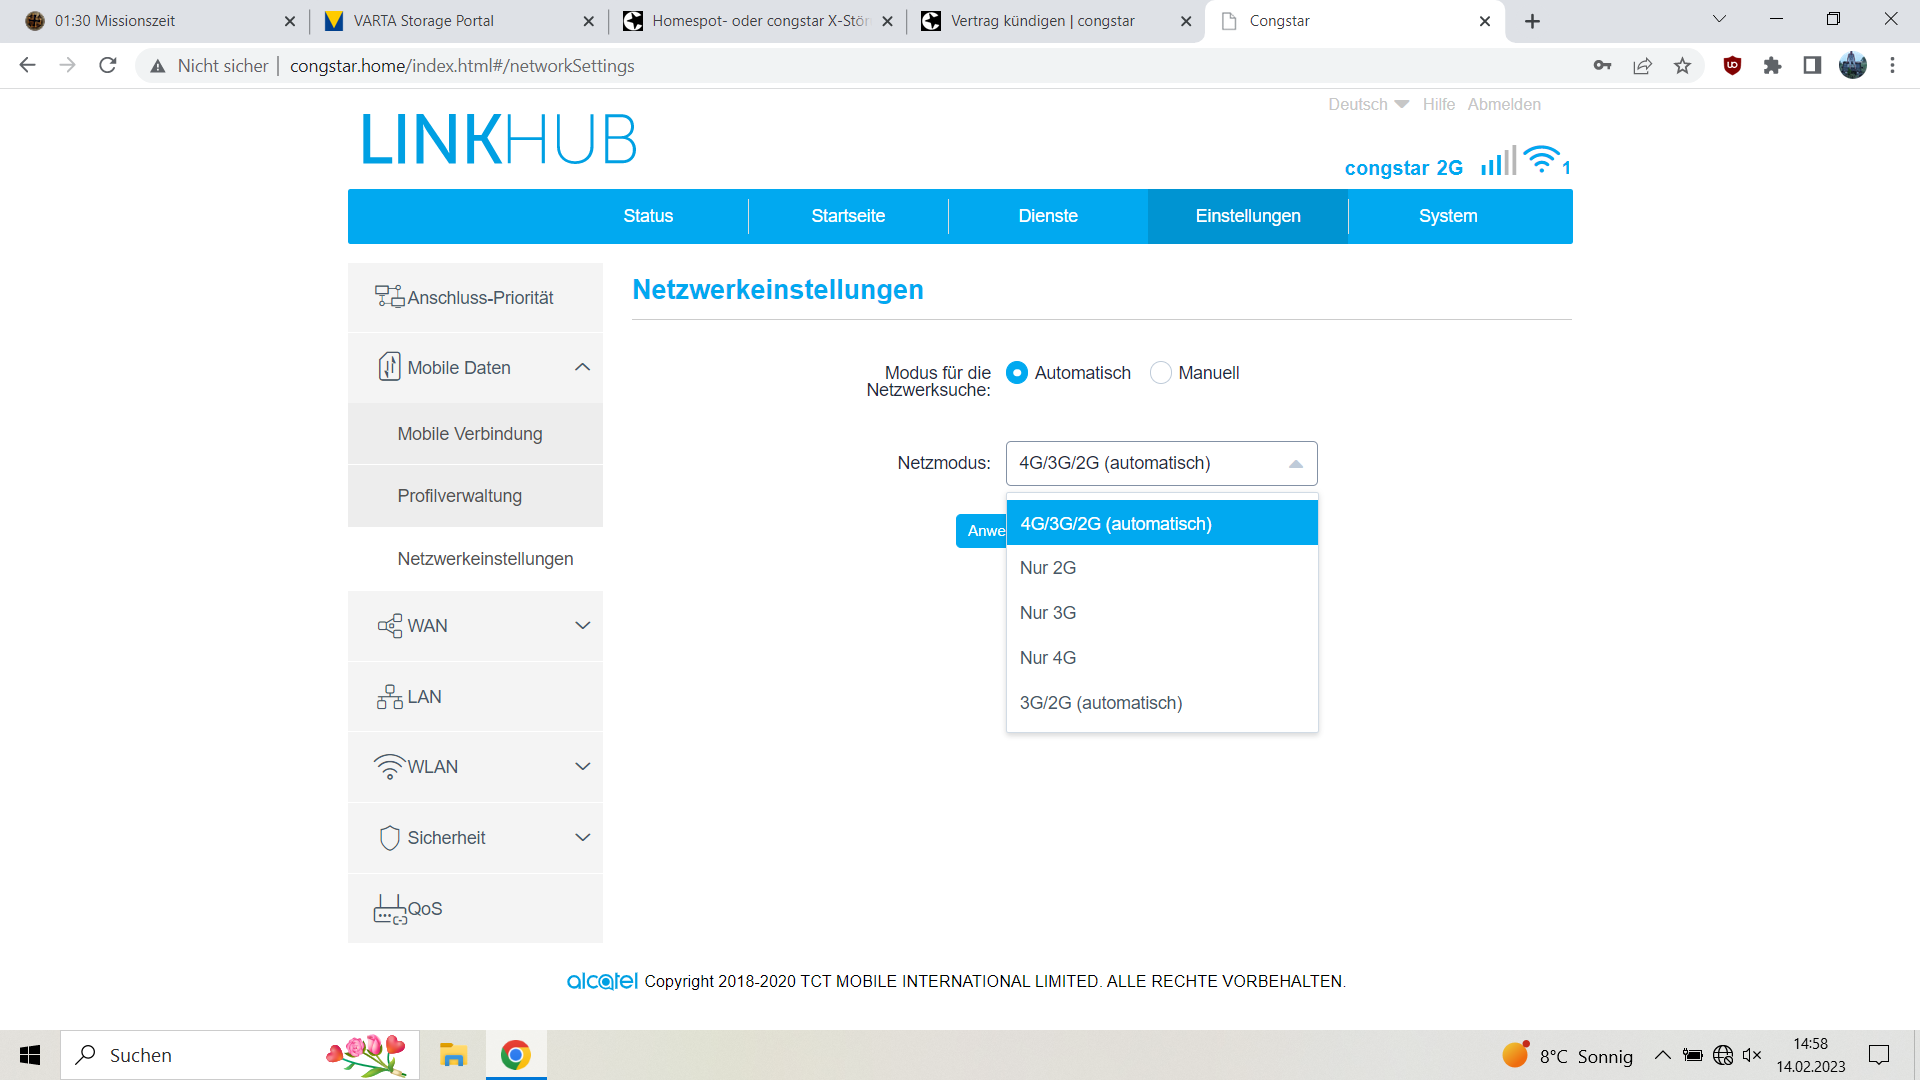Click the Sicherheit shield icon
Viewport: 1920px width, 1080px height.
pyautogui.click(x=389, y=837)
